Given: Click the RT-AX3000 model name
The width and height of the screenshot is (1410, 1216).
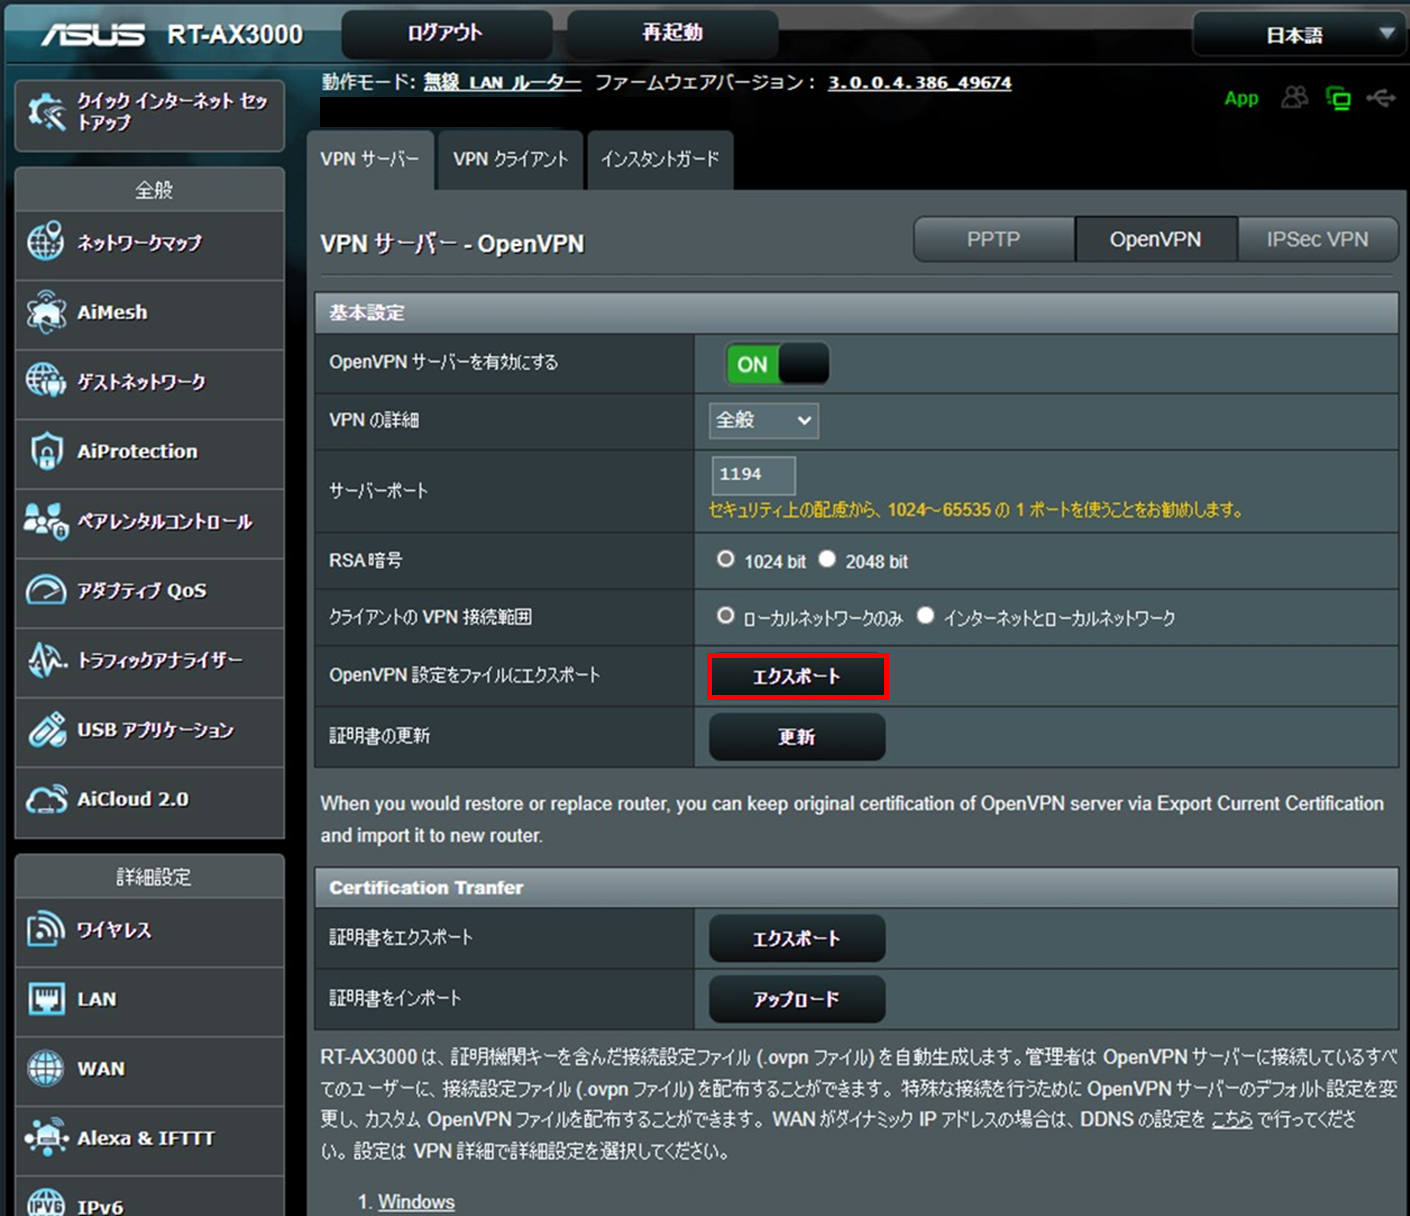Looking at the screenshot, I should [x=235, y=35].
